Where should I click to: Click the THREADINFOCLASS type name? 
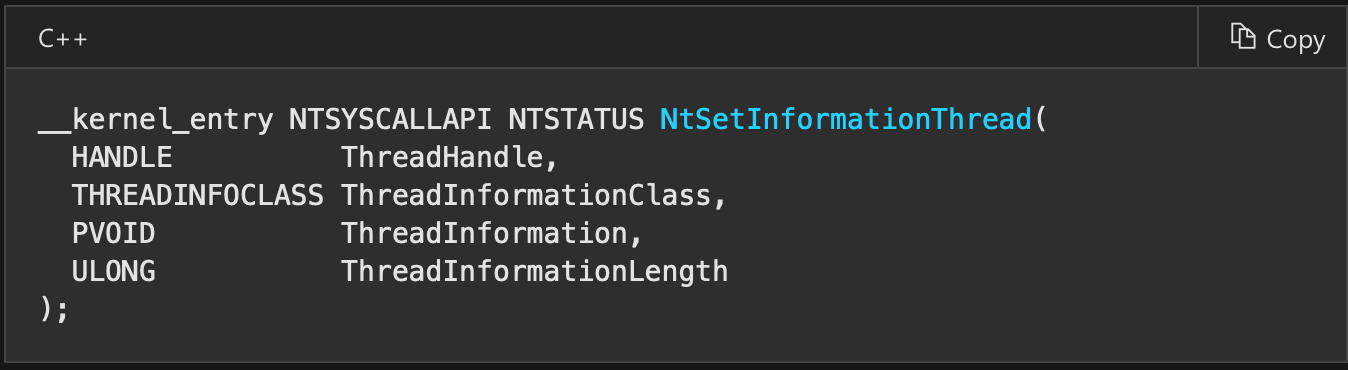point(198,196)
